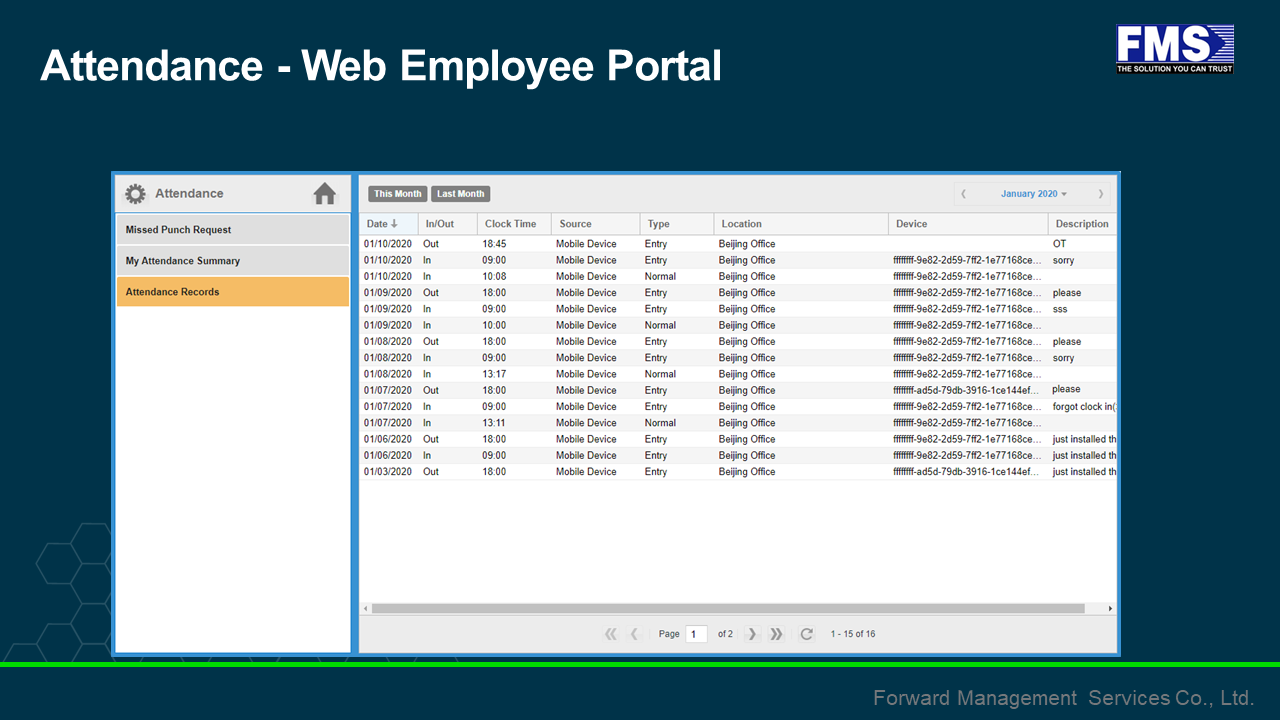Click the 'sorry' description in 01/10/2020 row
Image resolution: width=1280 pixels, height=720 pixels.
click(1063, 260)
